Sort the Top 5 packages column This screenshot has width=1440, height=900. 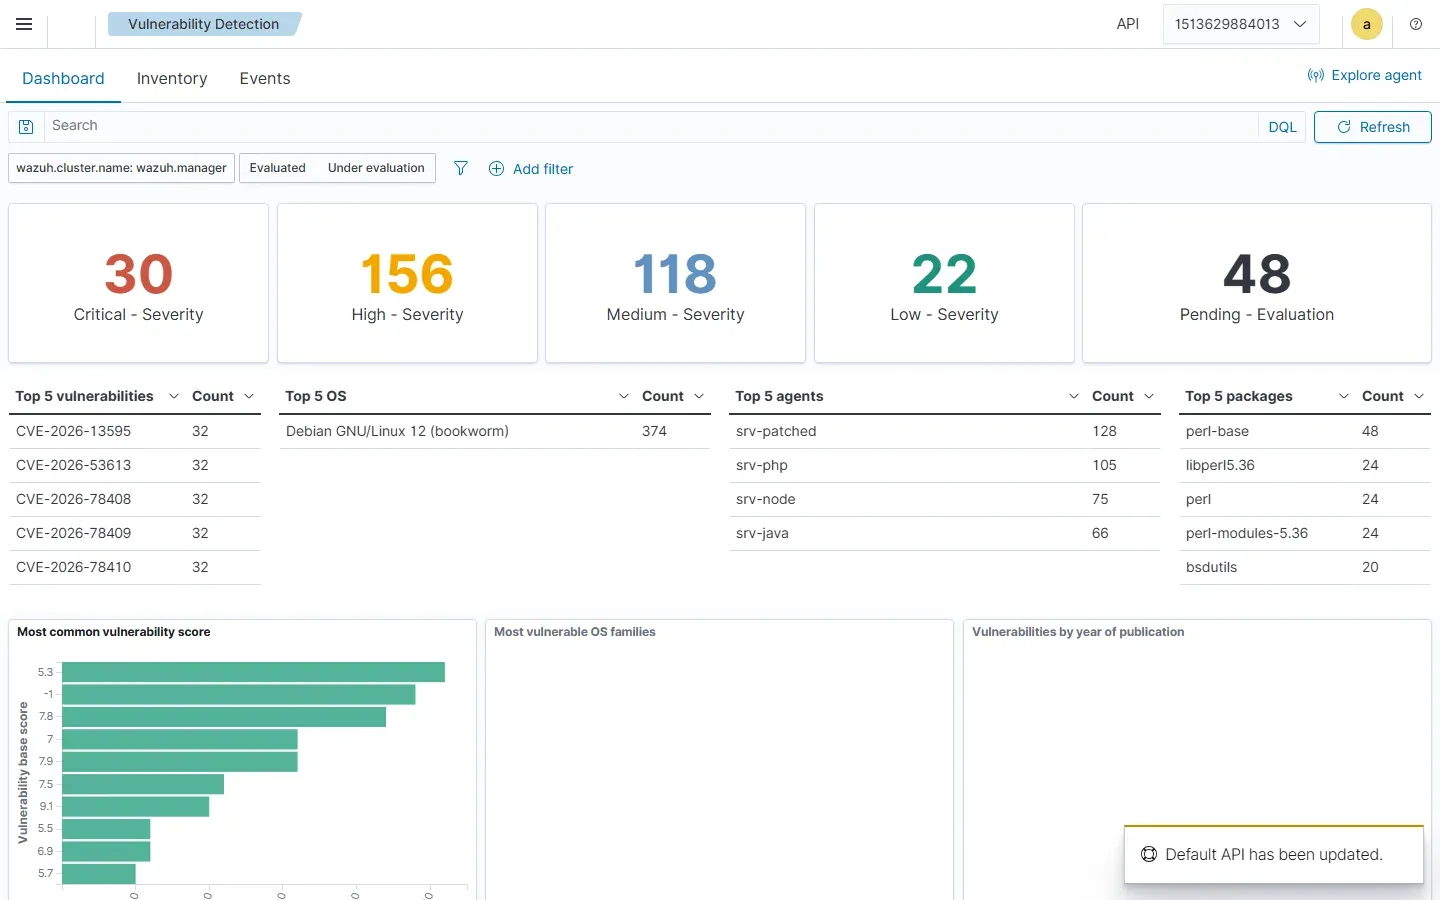[1267, 396]
